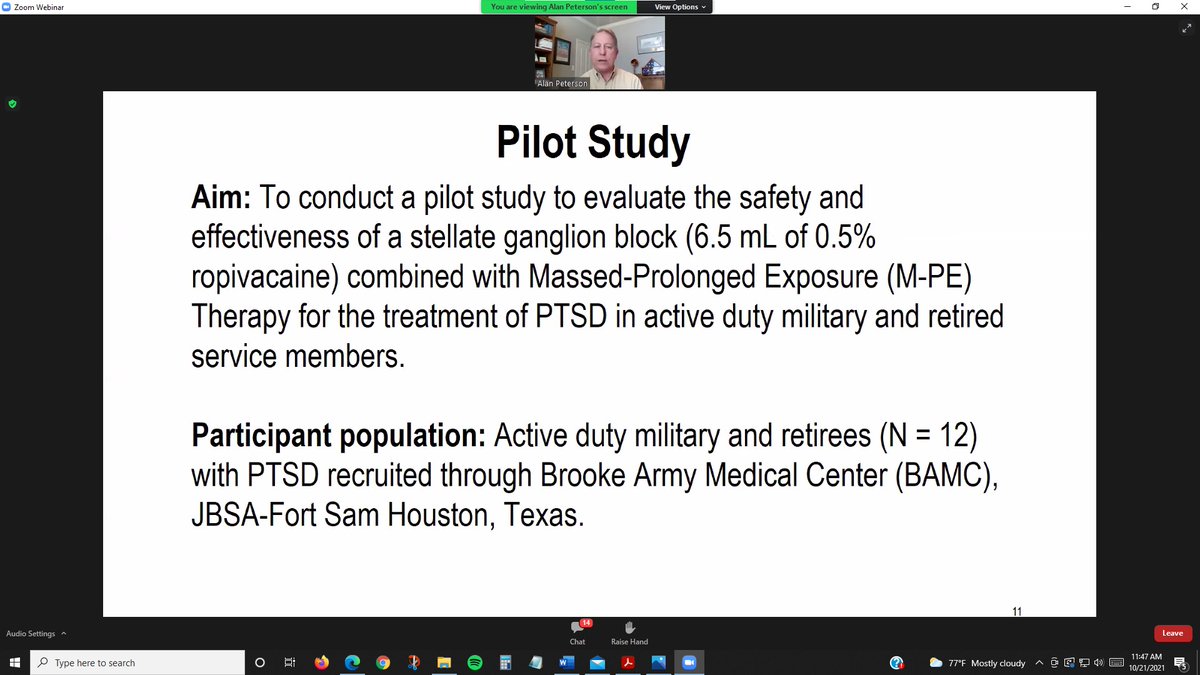Image resolution: width=1200 pixels, height=675 pixels.
Task: Click the taskbar search box
Action: point(137,662)
